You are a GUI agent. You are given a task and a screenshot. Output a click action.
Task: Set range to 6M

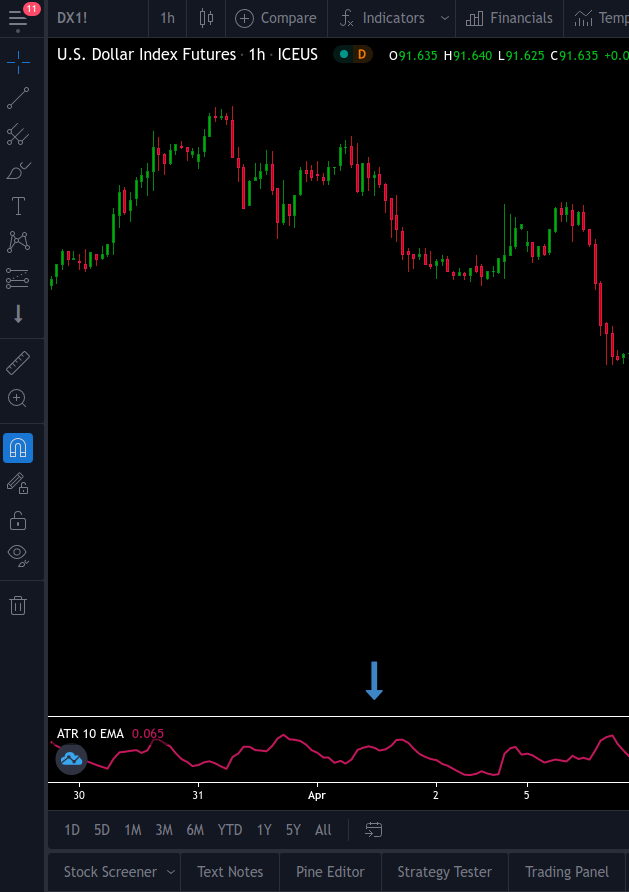click(x=195, y=830)
